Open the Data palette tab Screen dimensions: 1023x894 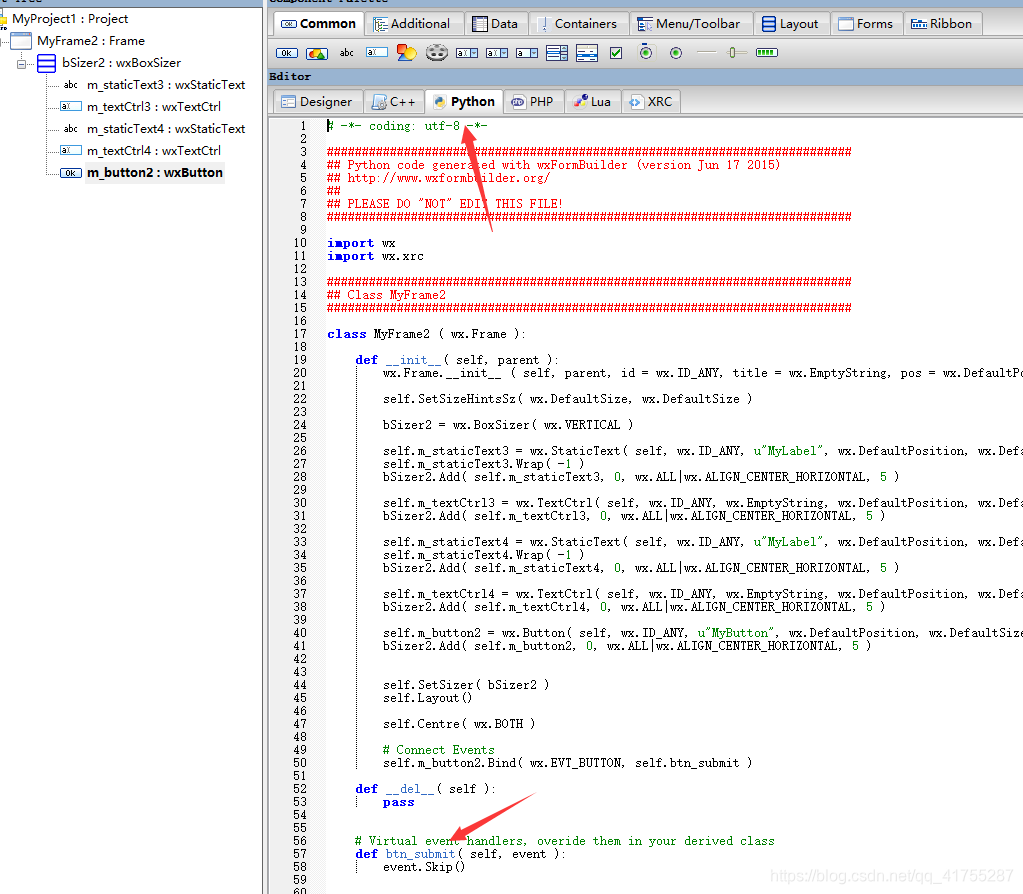pyautogui.click(x=496, y=23)
